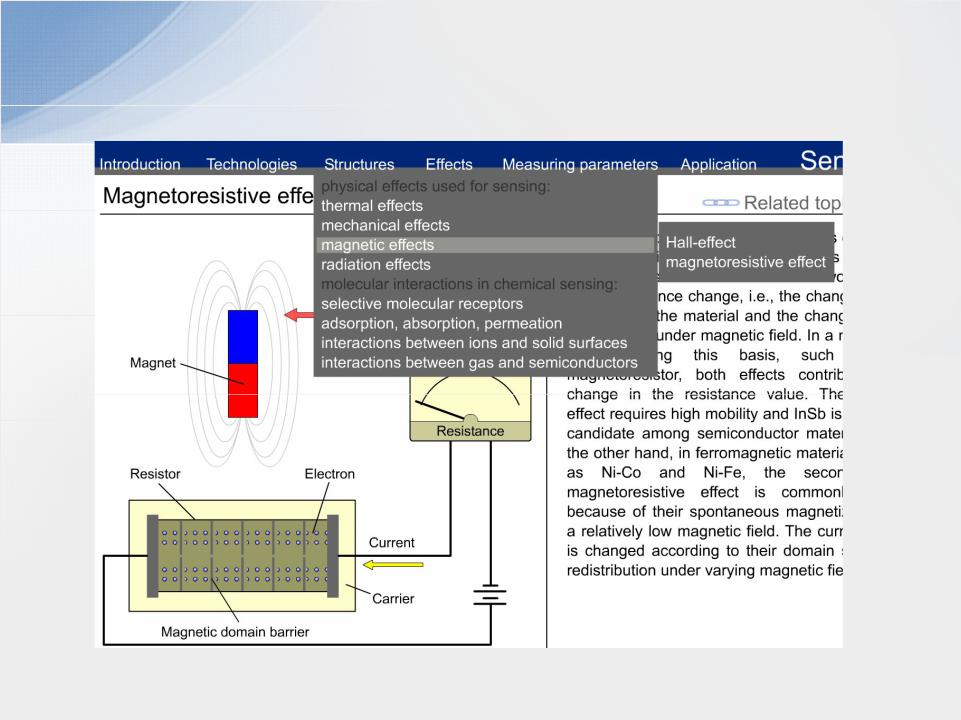Click the Magnetoresistive effect page heading

[x=208, y=196]
